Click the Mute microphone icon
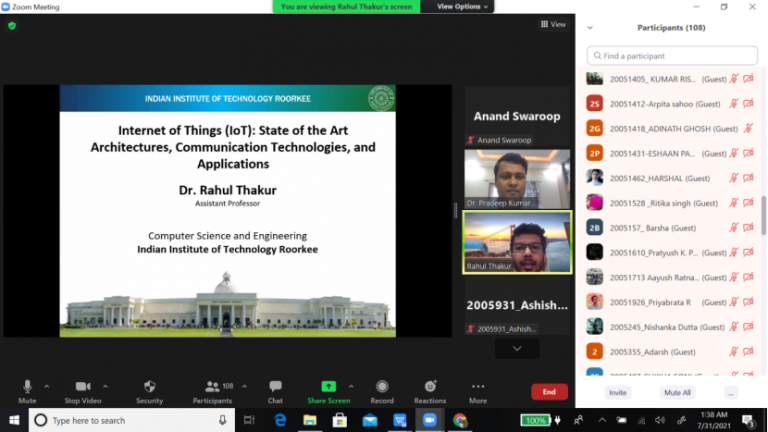Image resolution: width=768 pixels, height=432 pixels. [27, 386]
